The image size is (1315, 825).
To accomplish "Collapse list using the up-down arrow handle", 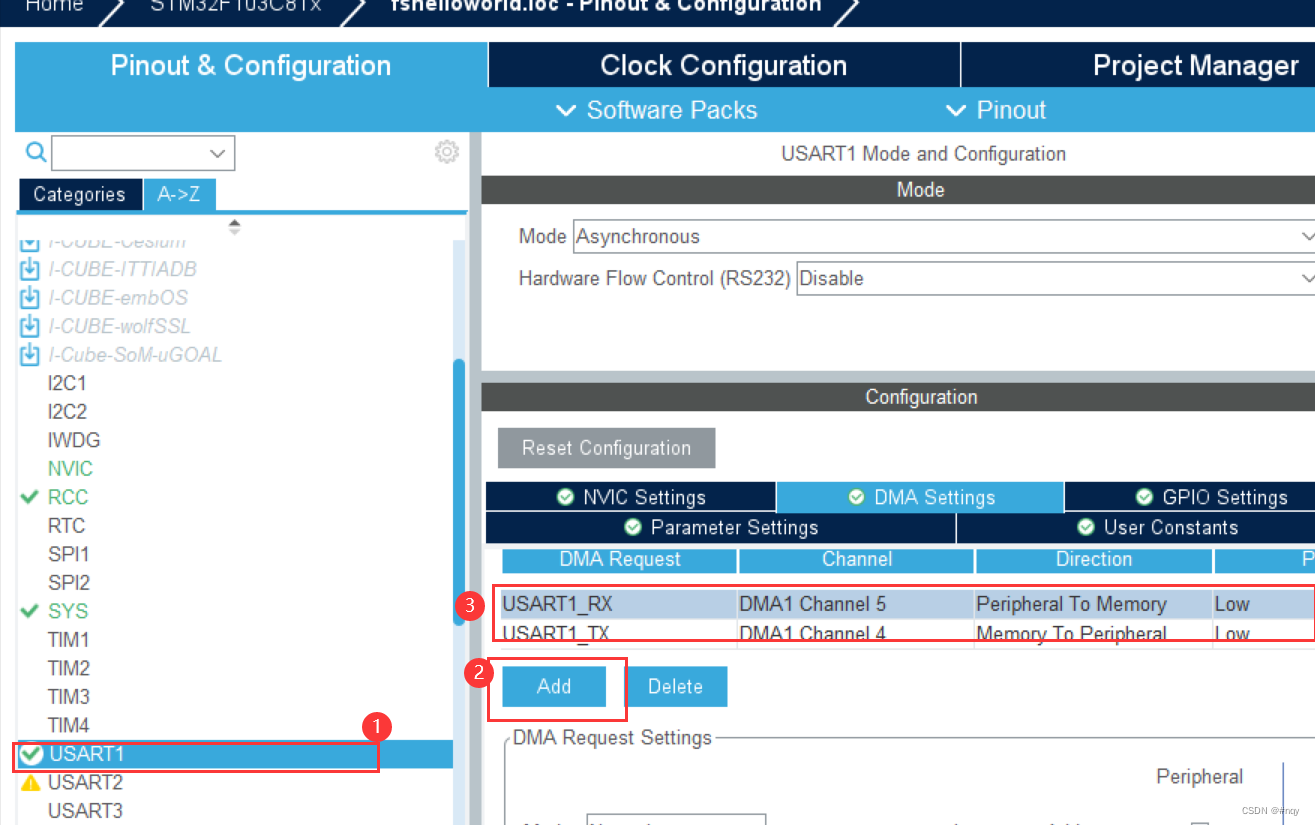I will [x=234, y=227].
